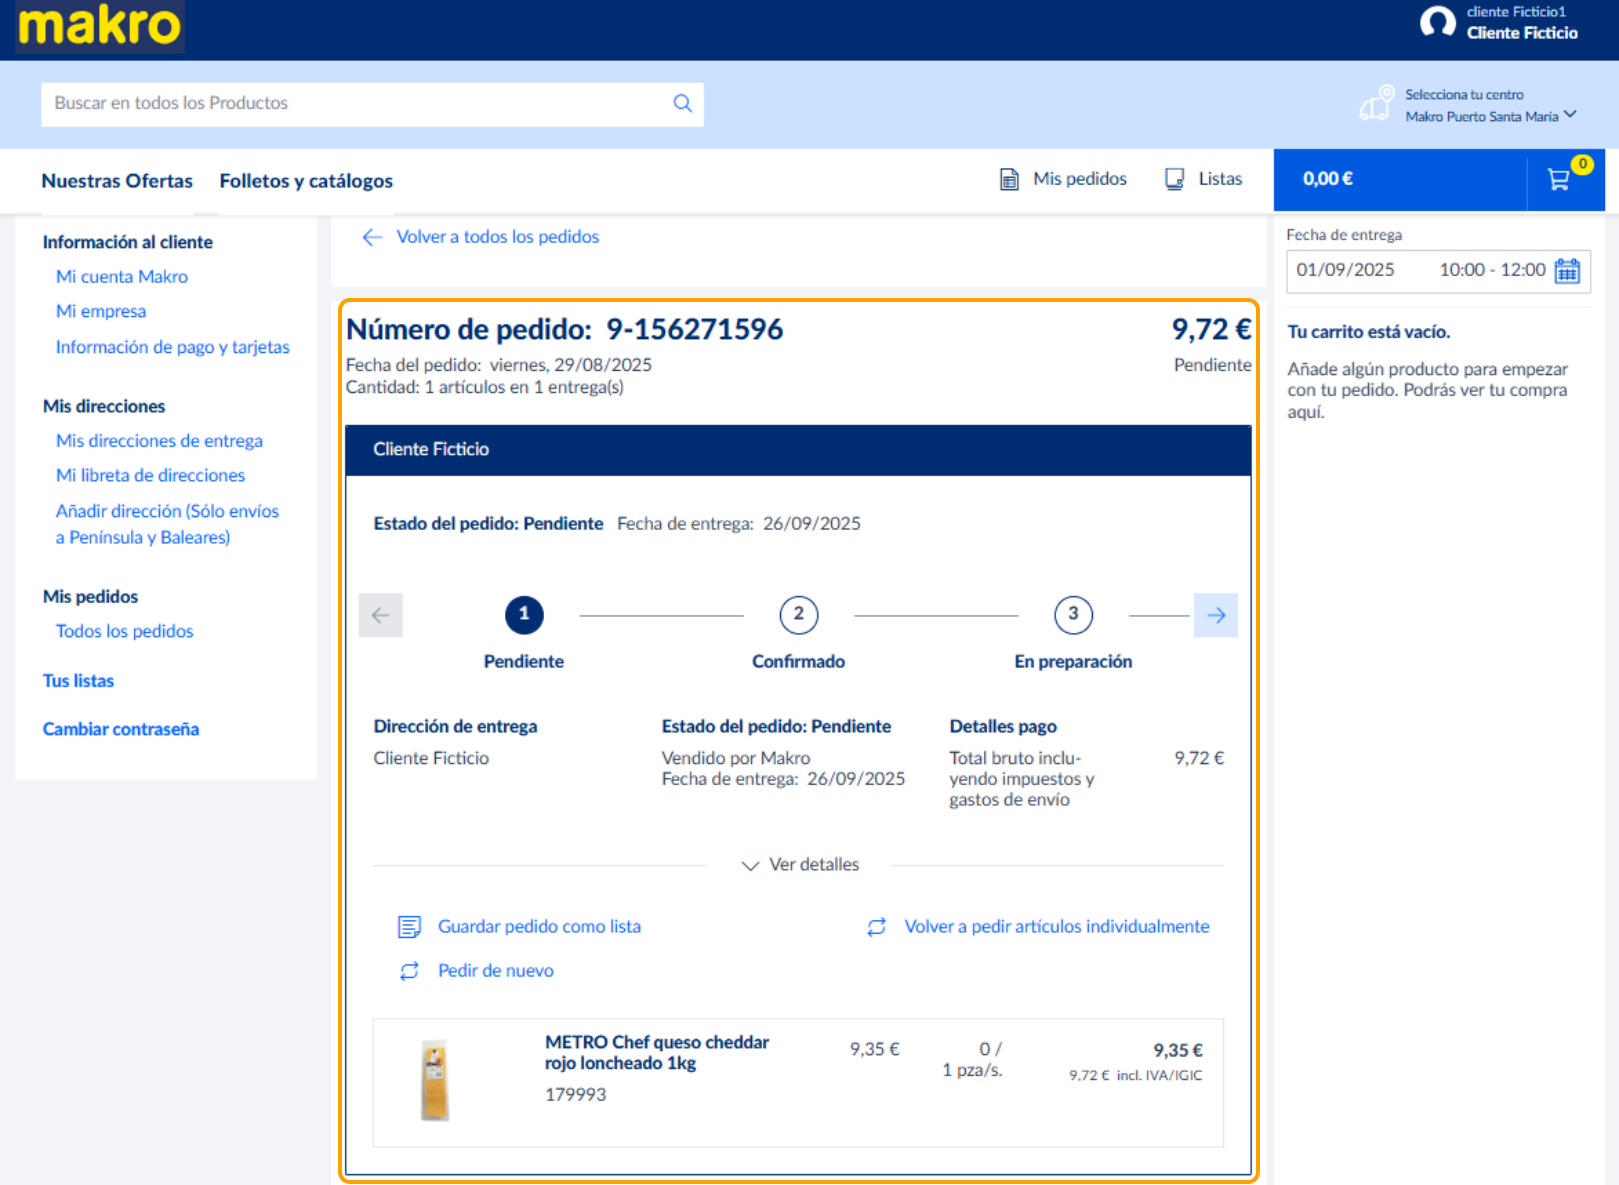
Task: Click the cheddar cheese product thumbnail
Action: pyautogui.click(x=435, y=1080)
